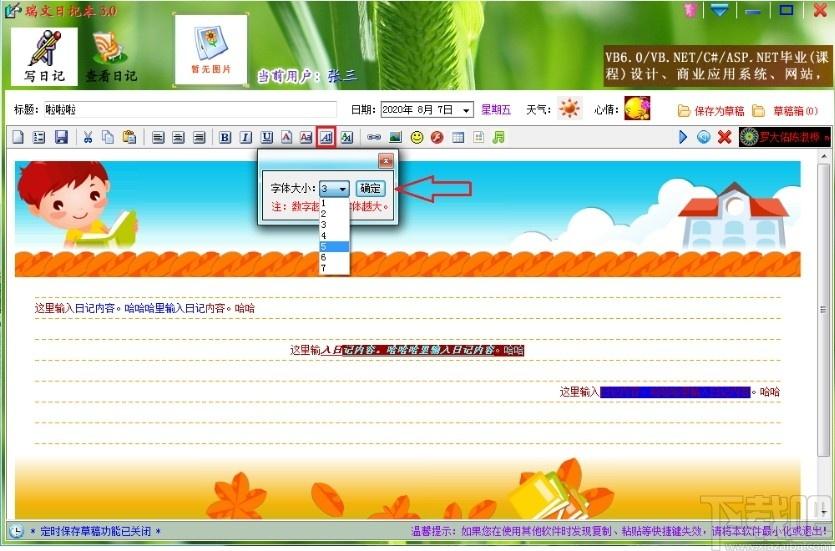Viewport: 835px width, 551px height.
Task: Click the red X delete icon
Action: [724, 137]
